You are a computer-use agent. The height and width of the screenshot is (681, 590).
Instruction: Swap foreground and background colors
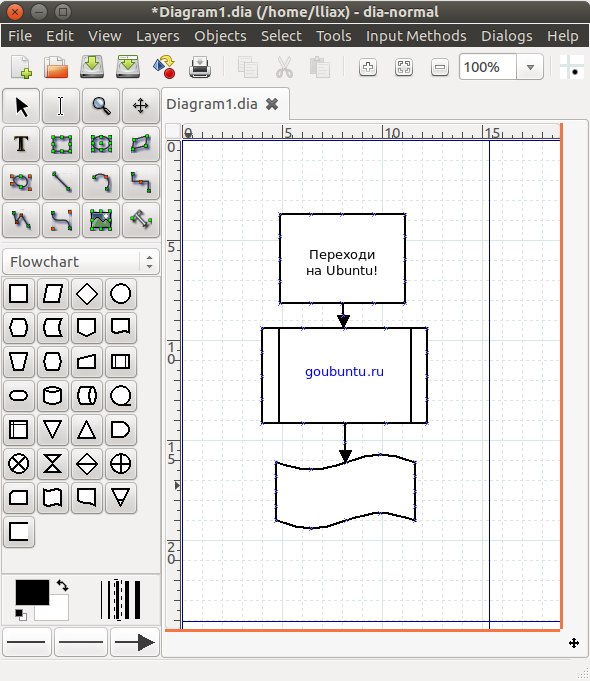[x=62, y=585]
